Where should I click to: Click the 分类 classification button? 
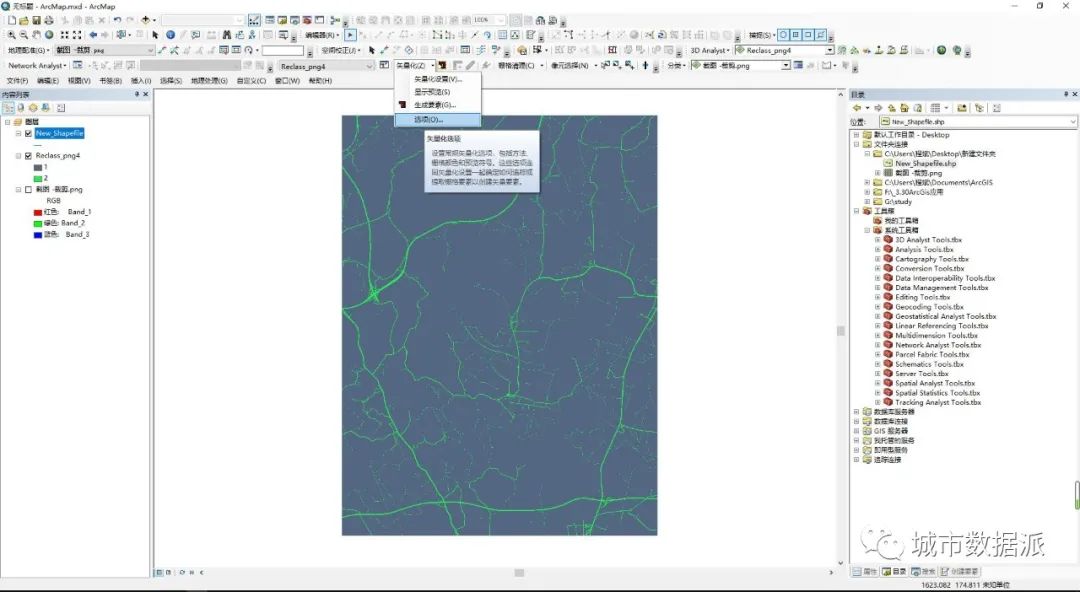(x=676, y=65)
